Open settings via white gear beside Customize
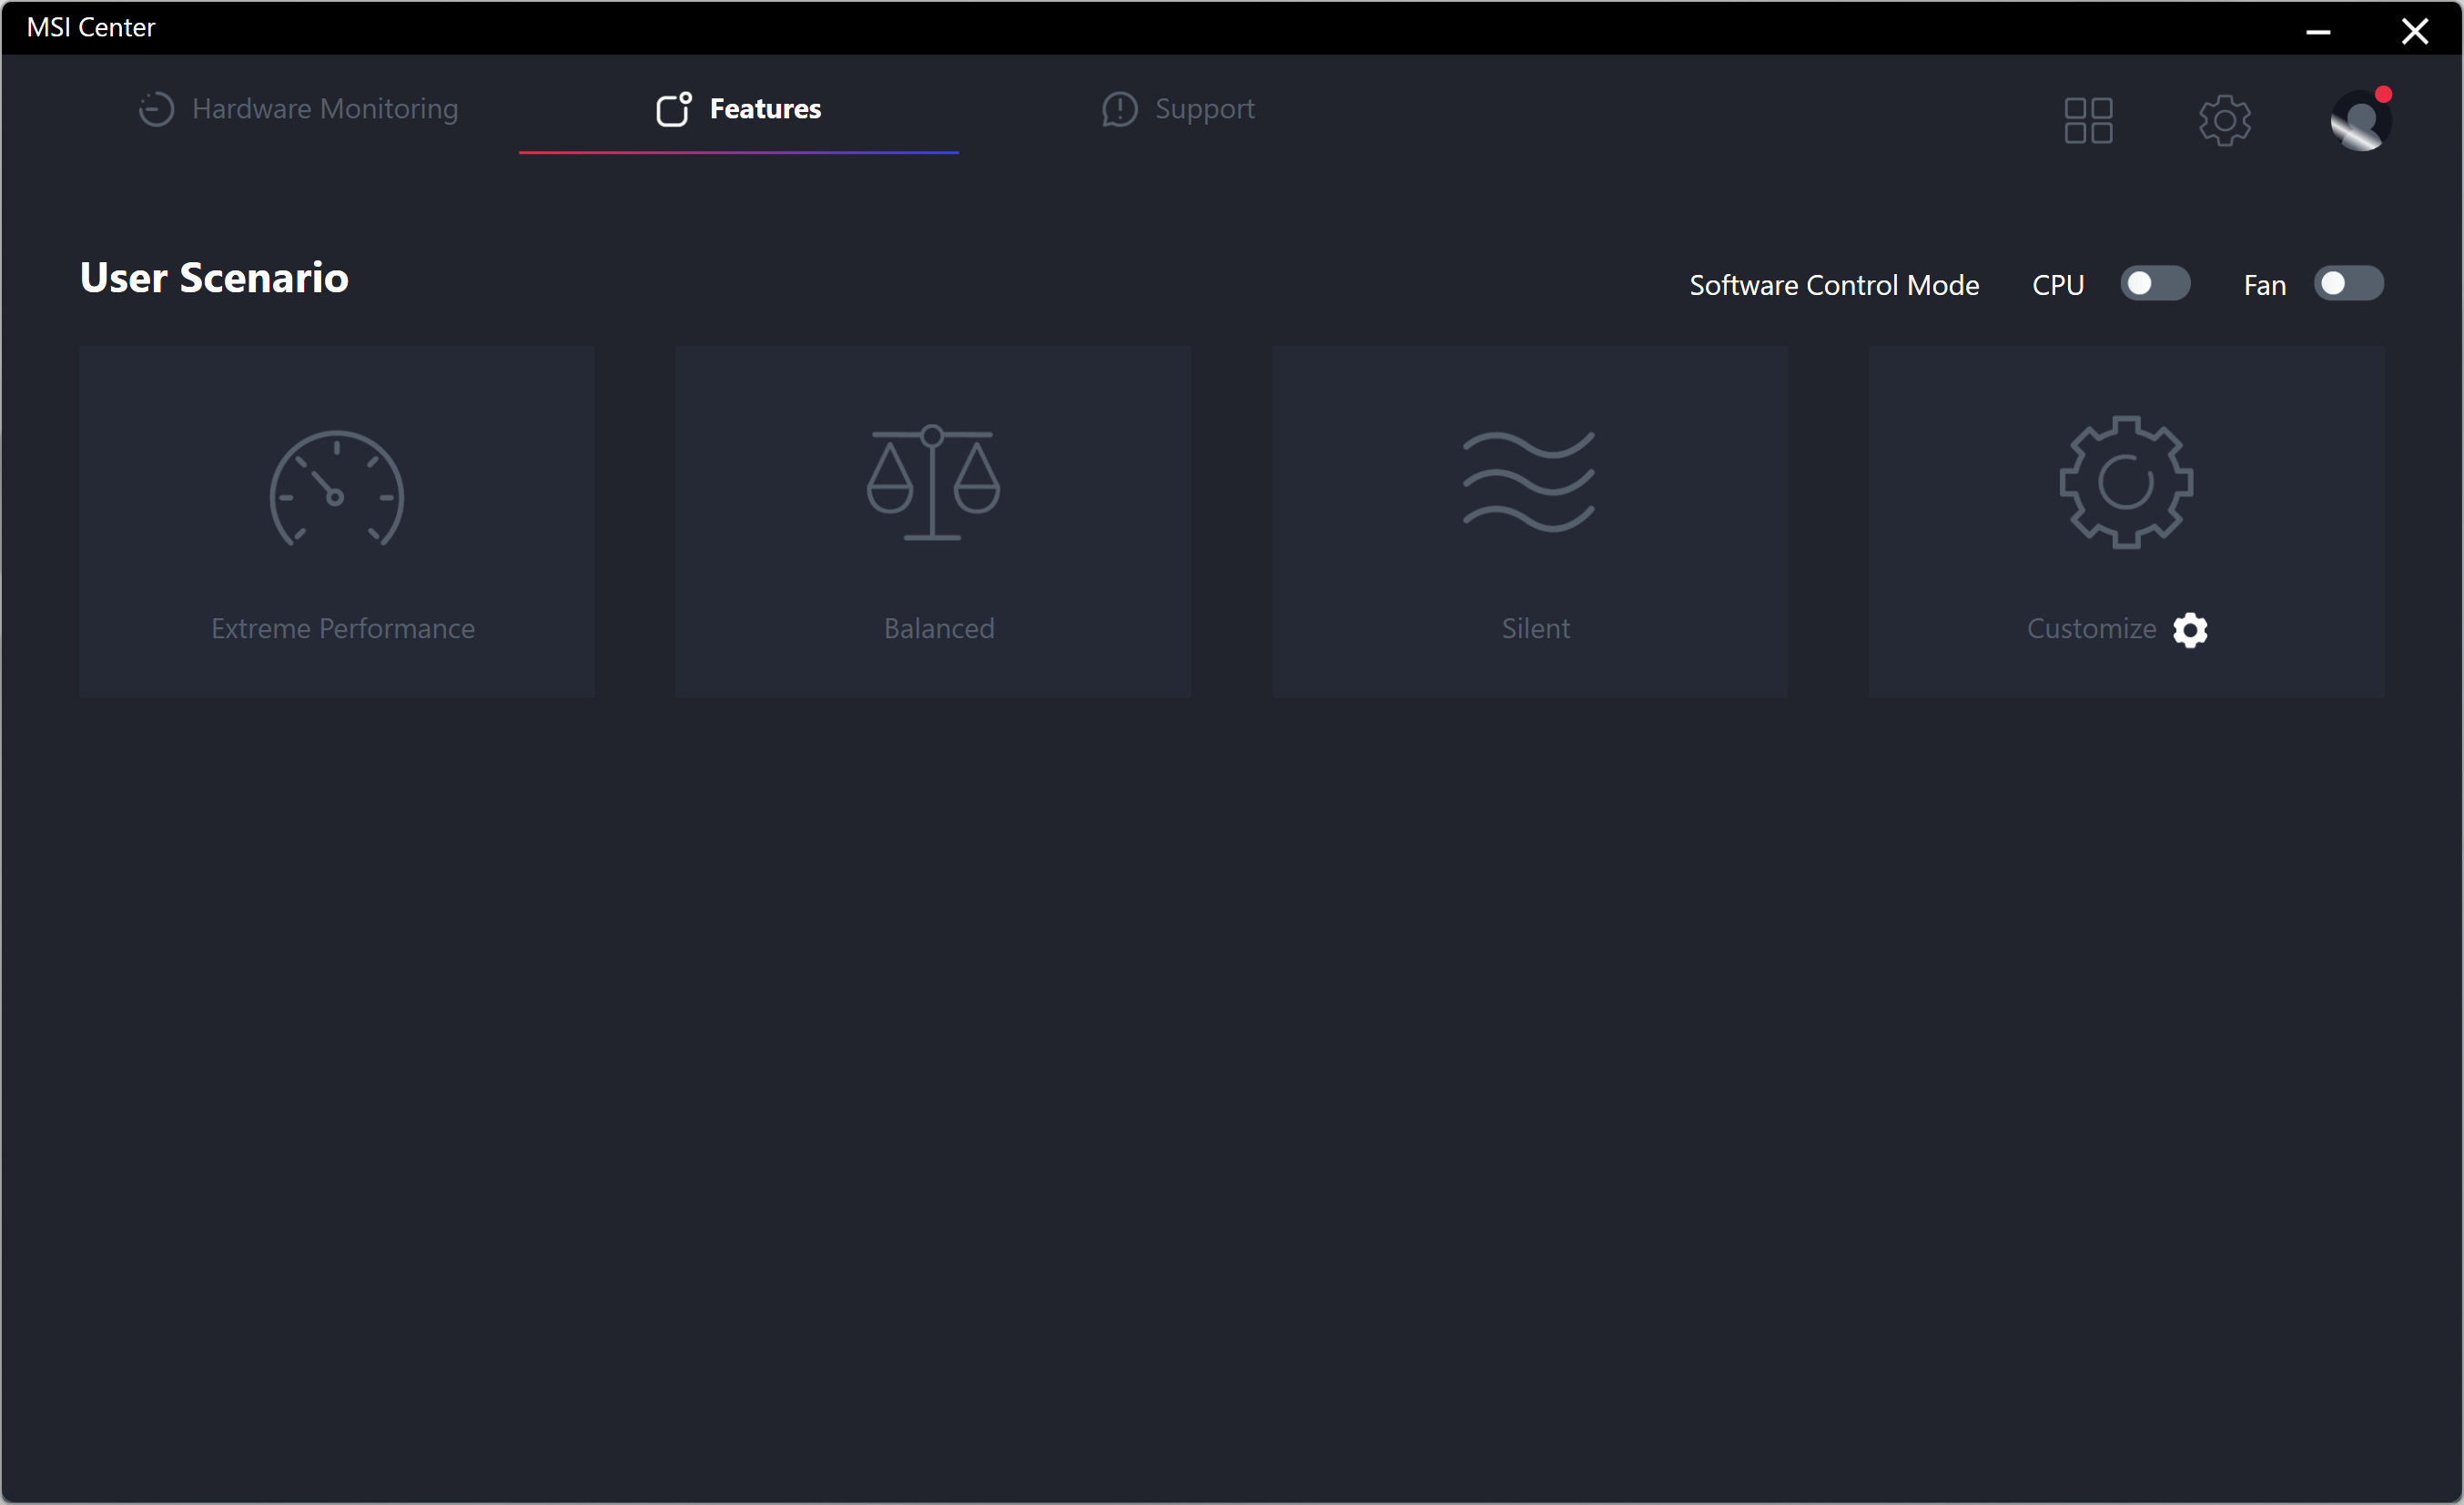This screenshot has height=1505, width=2464. (2189, 630)
